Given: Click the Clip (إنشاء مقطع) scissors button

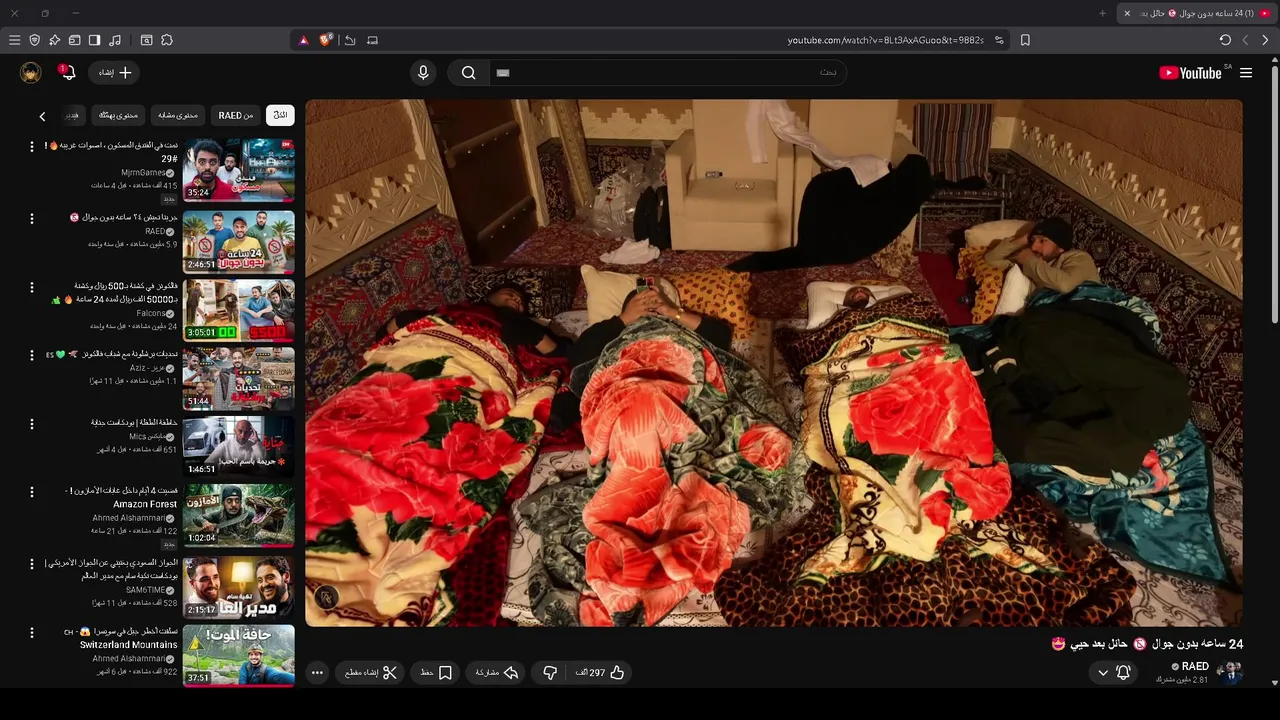Looking at the screenshot, I should (x=371, y=673).
